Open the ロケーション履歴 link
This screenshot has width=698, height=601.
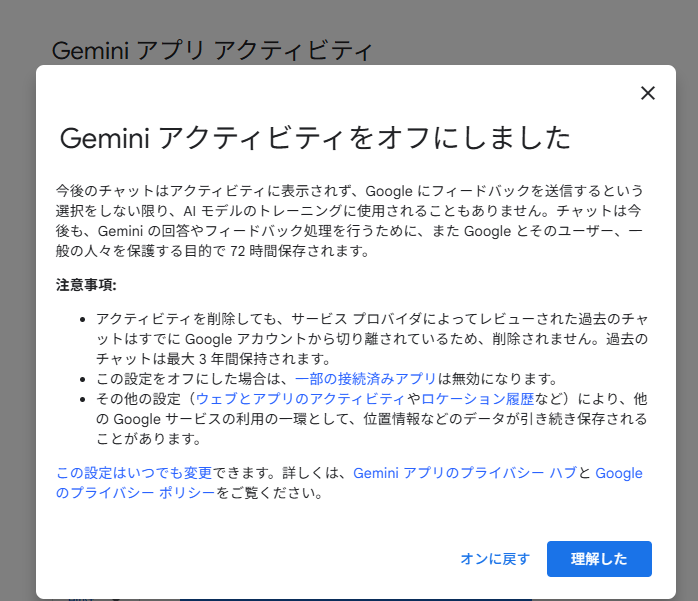[477, 399]
